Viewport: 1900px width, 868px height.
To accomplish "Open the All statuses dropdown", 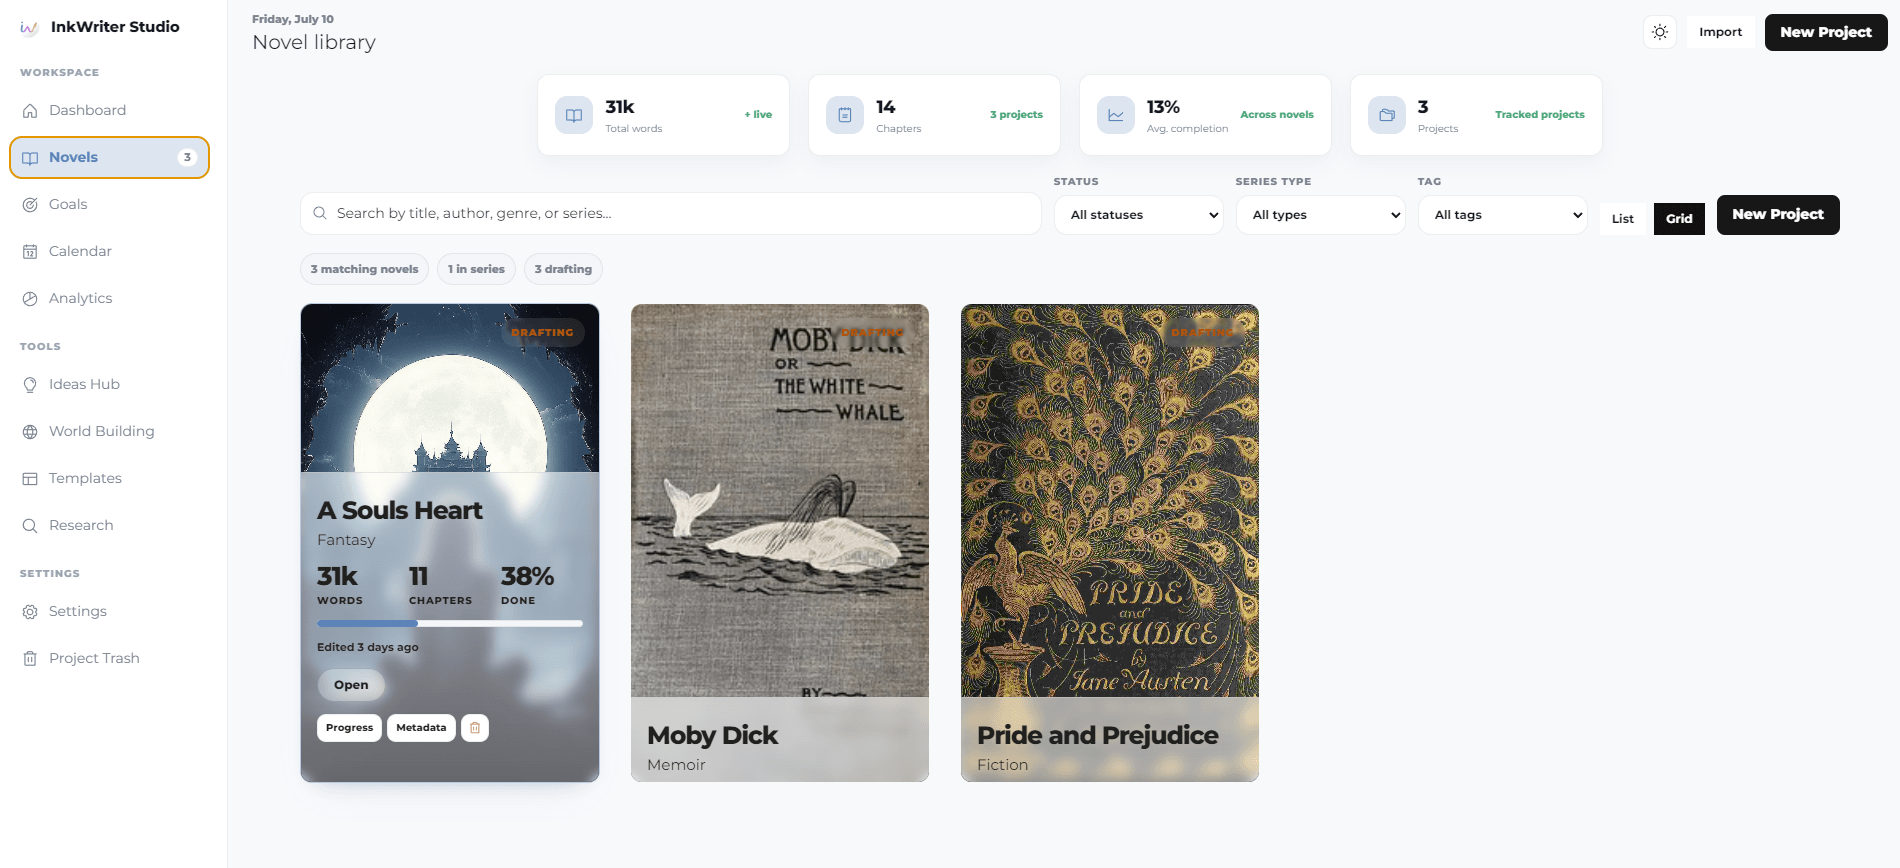I will pos(1139,215).
